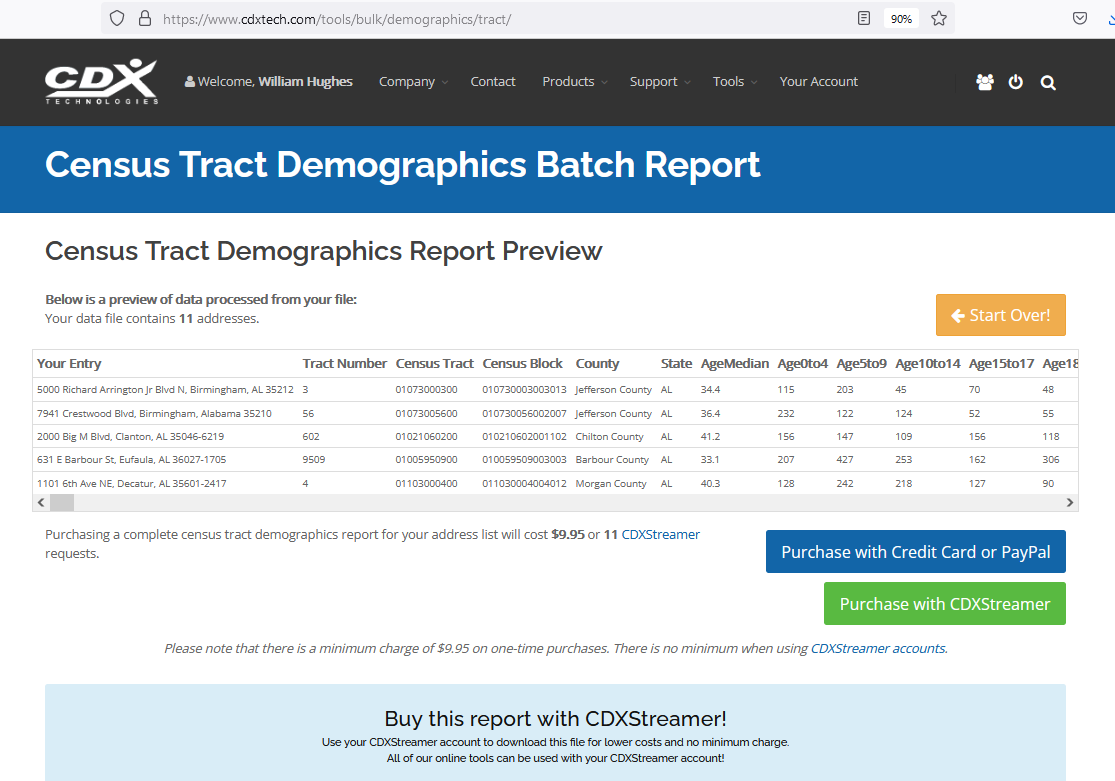Click the power logout icon
1115x781 pixels.
click(1015, 82)
